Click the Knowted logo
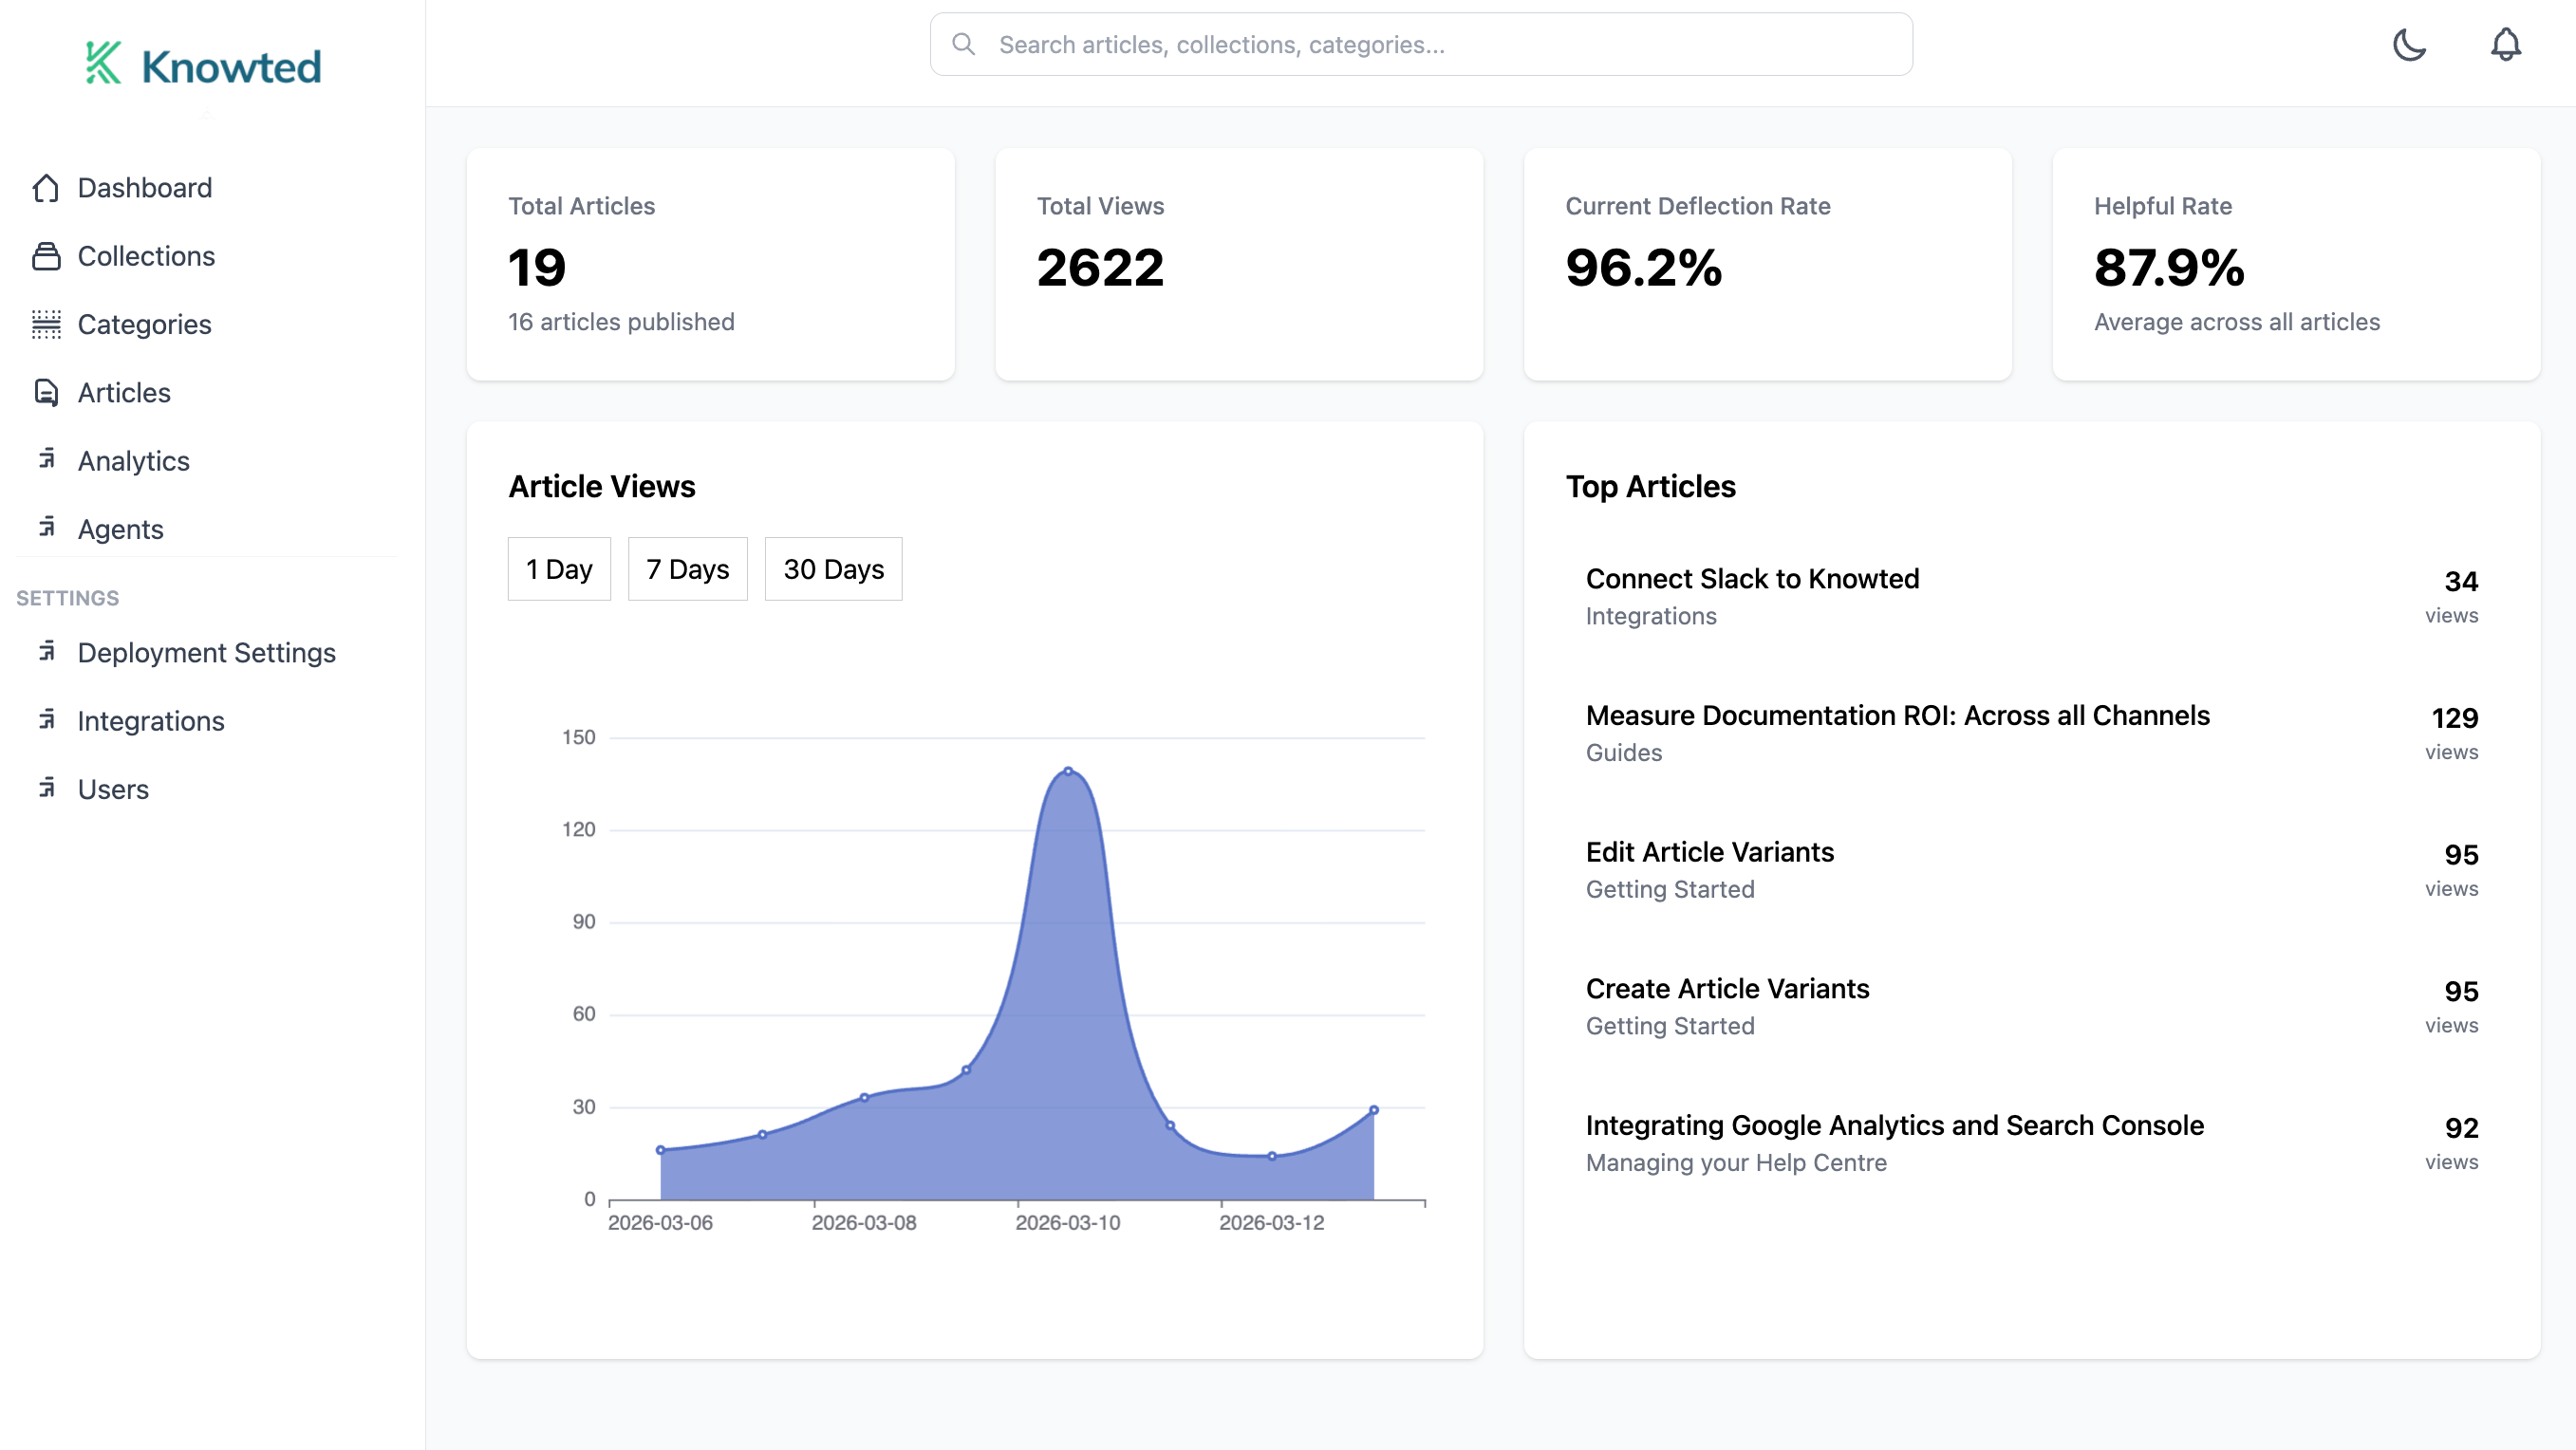Viewport: 2576px width, 1450px height. pyautogui.click(x=203, y=64)
